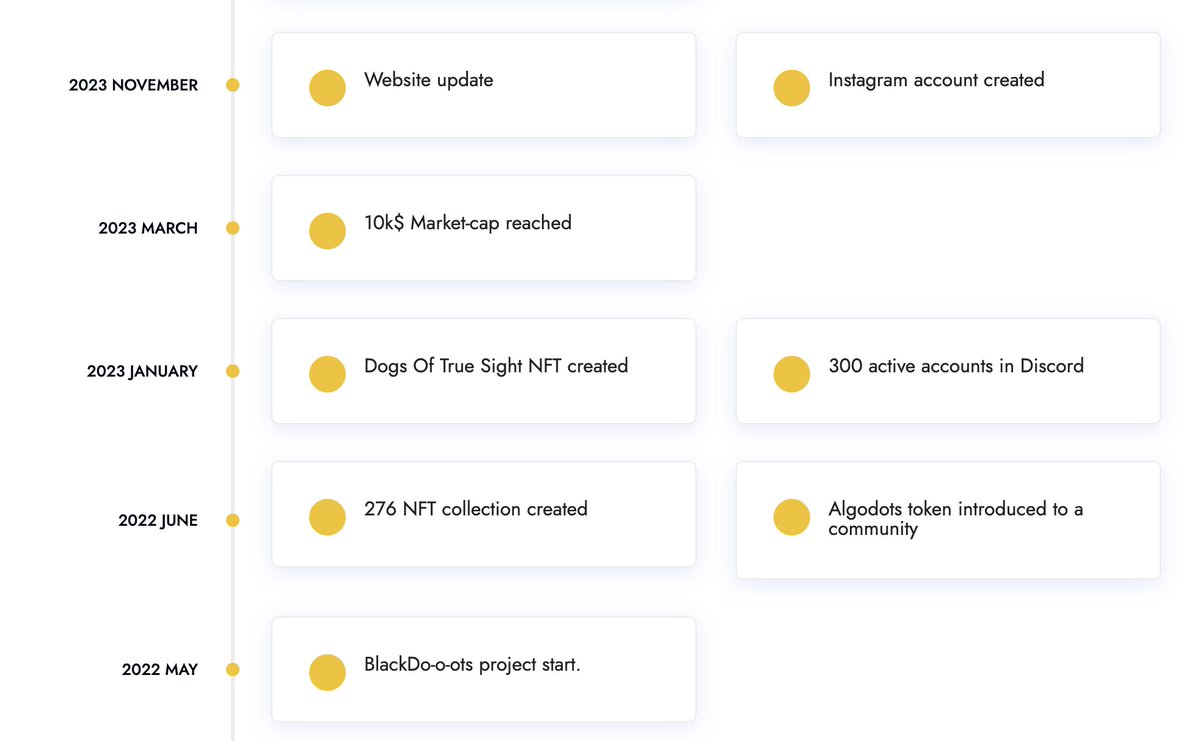Click the yellow circle beside BlackDo-o-ots project start
Image resolution: width=1200 pixels, height=741 pixels.
[327, 672]
